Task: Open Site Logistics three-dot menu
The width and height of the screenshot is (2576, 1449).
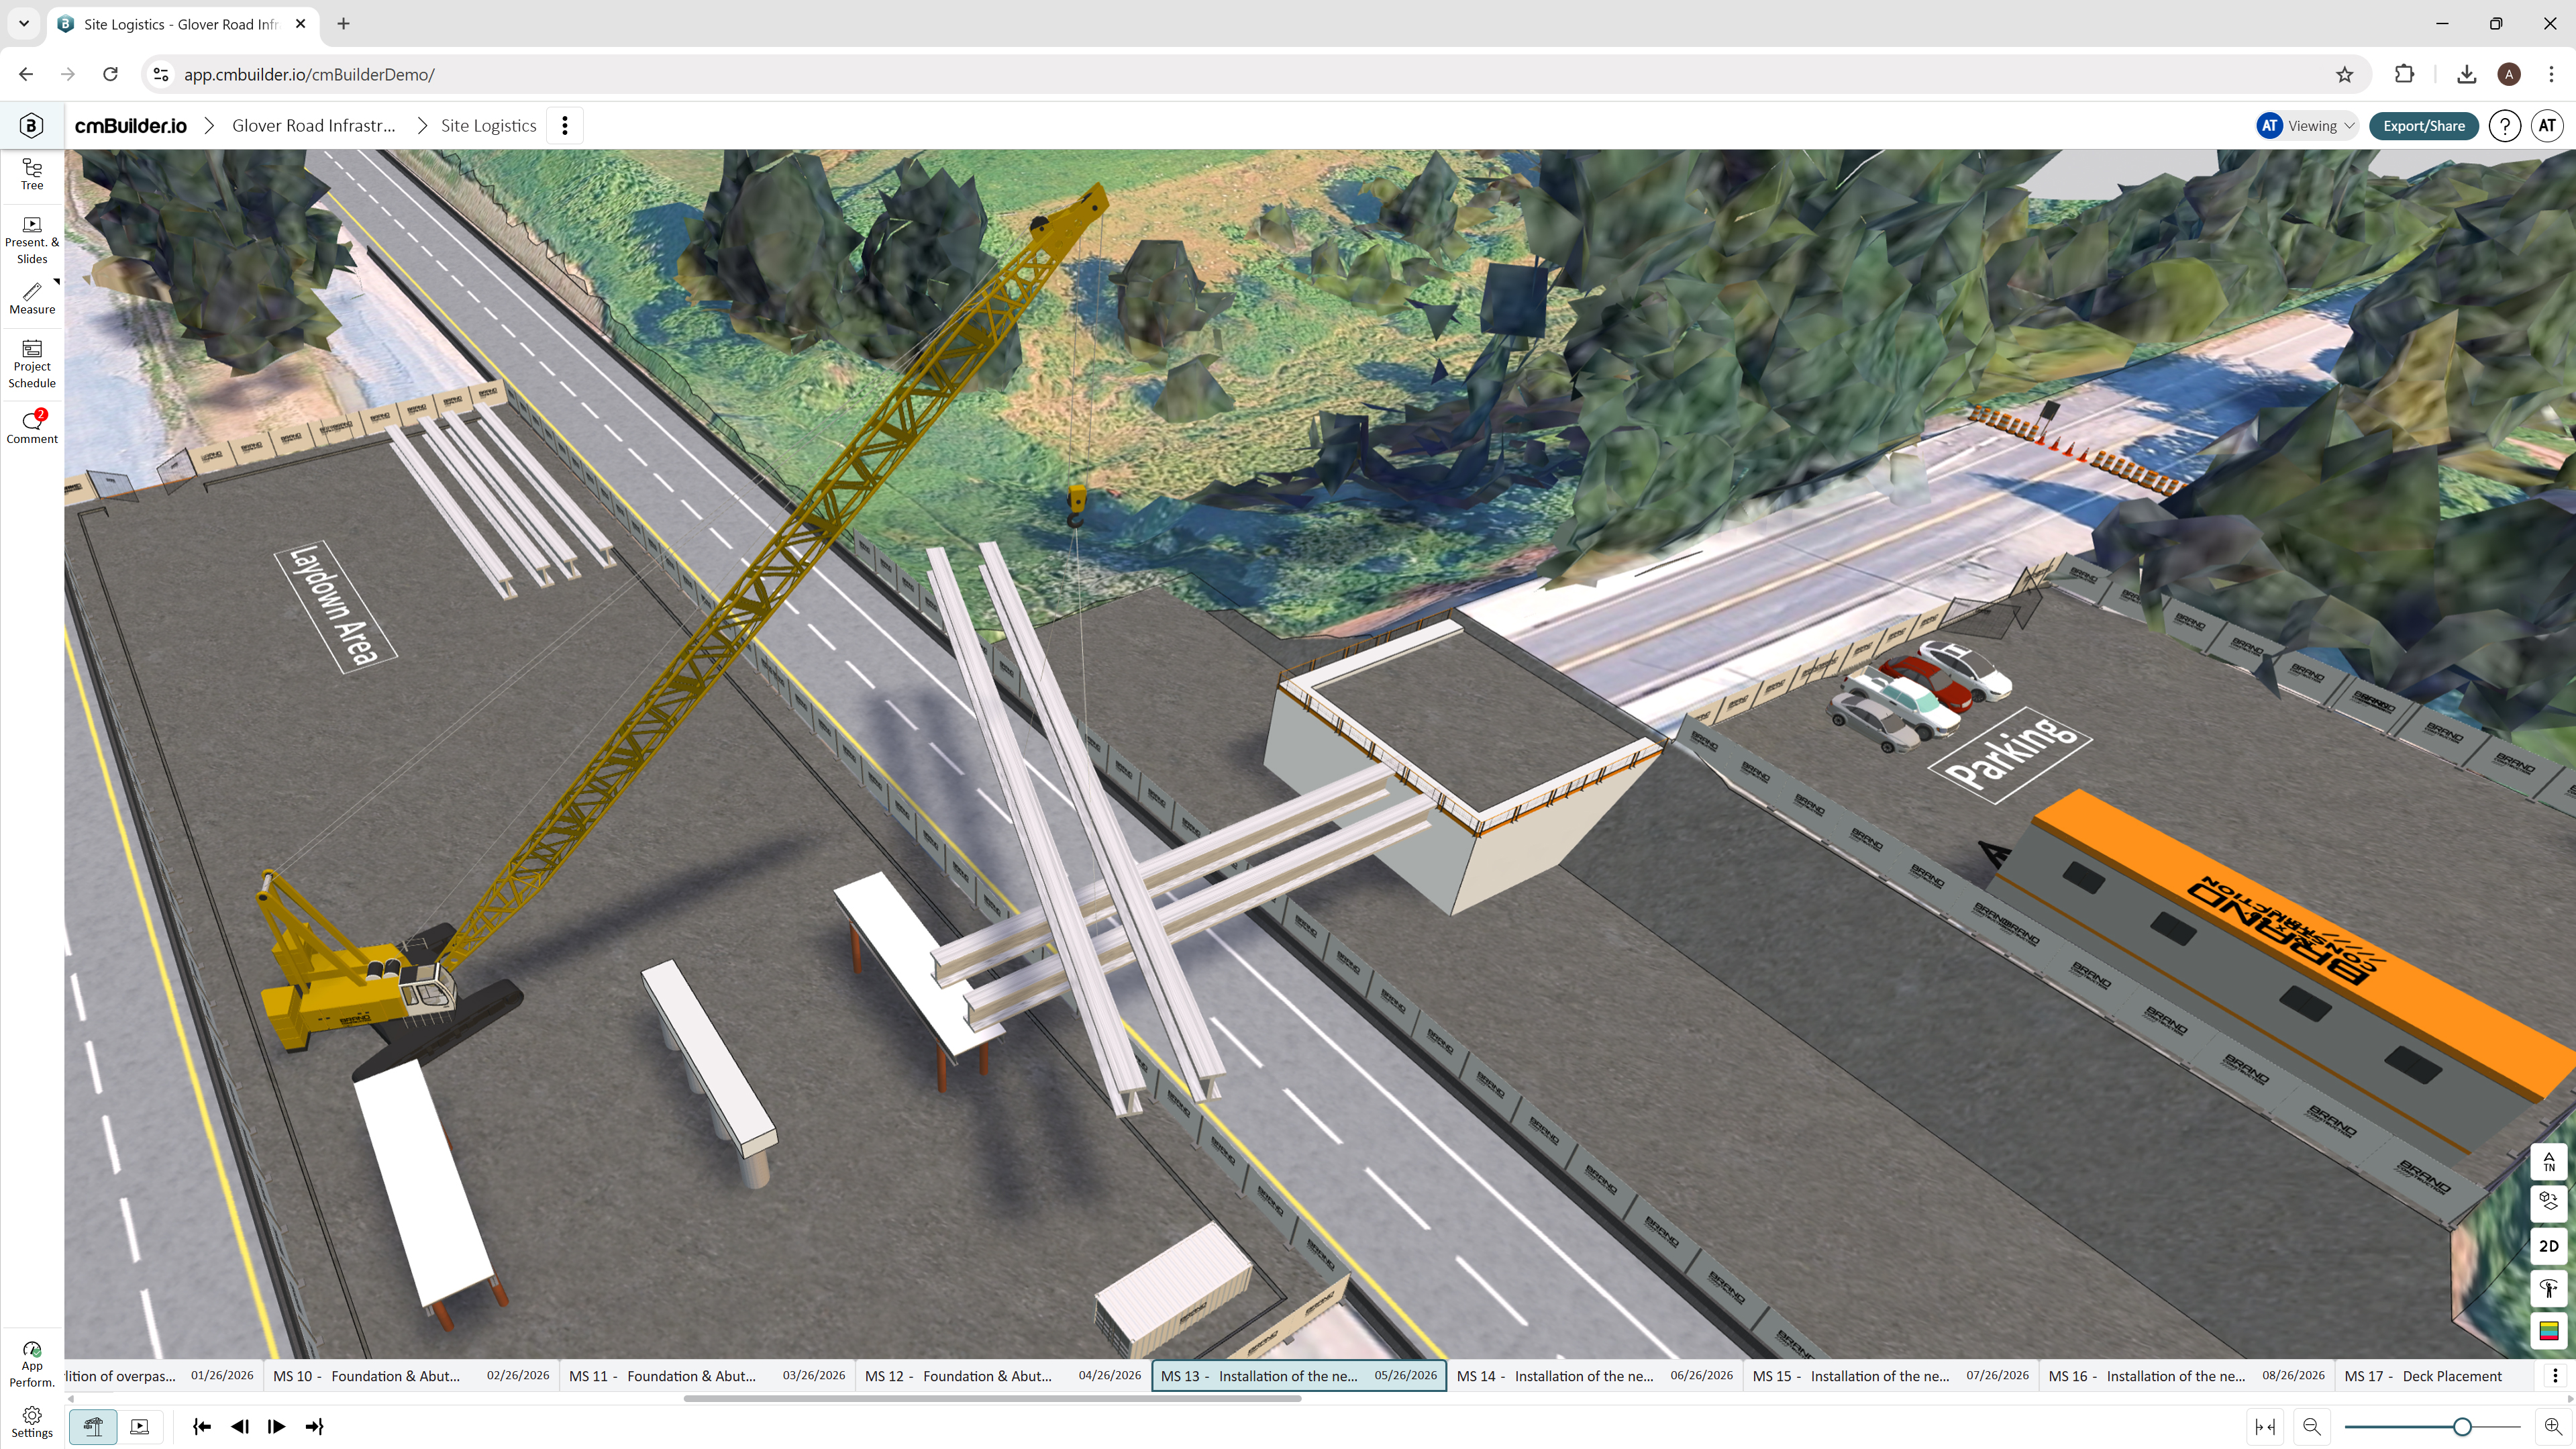Action: tap(565, 126)
